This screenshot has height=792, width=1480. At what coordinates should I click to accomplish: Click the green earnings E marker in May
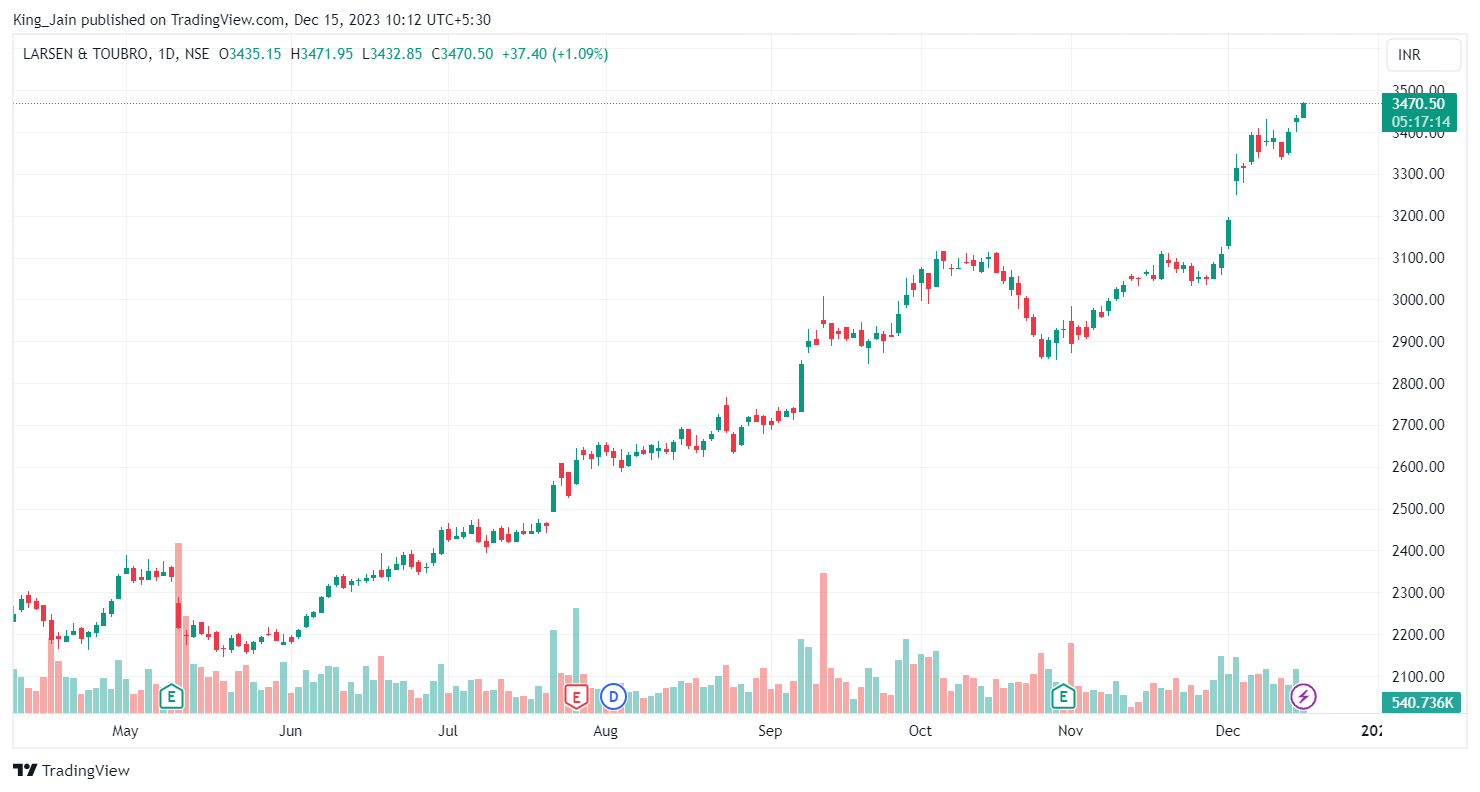pos(172,696)
